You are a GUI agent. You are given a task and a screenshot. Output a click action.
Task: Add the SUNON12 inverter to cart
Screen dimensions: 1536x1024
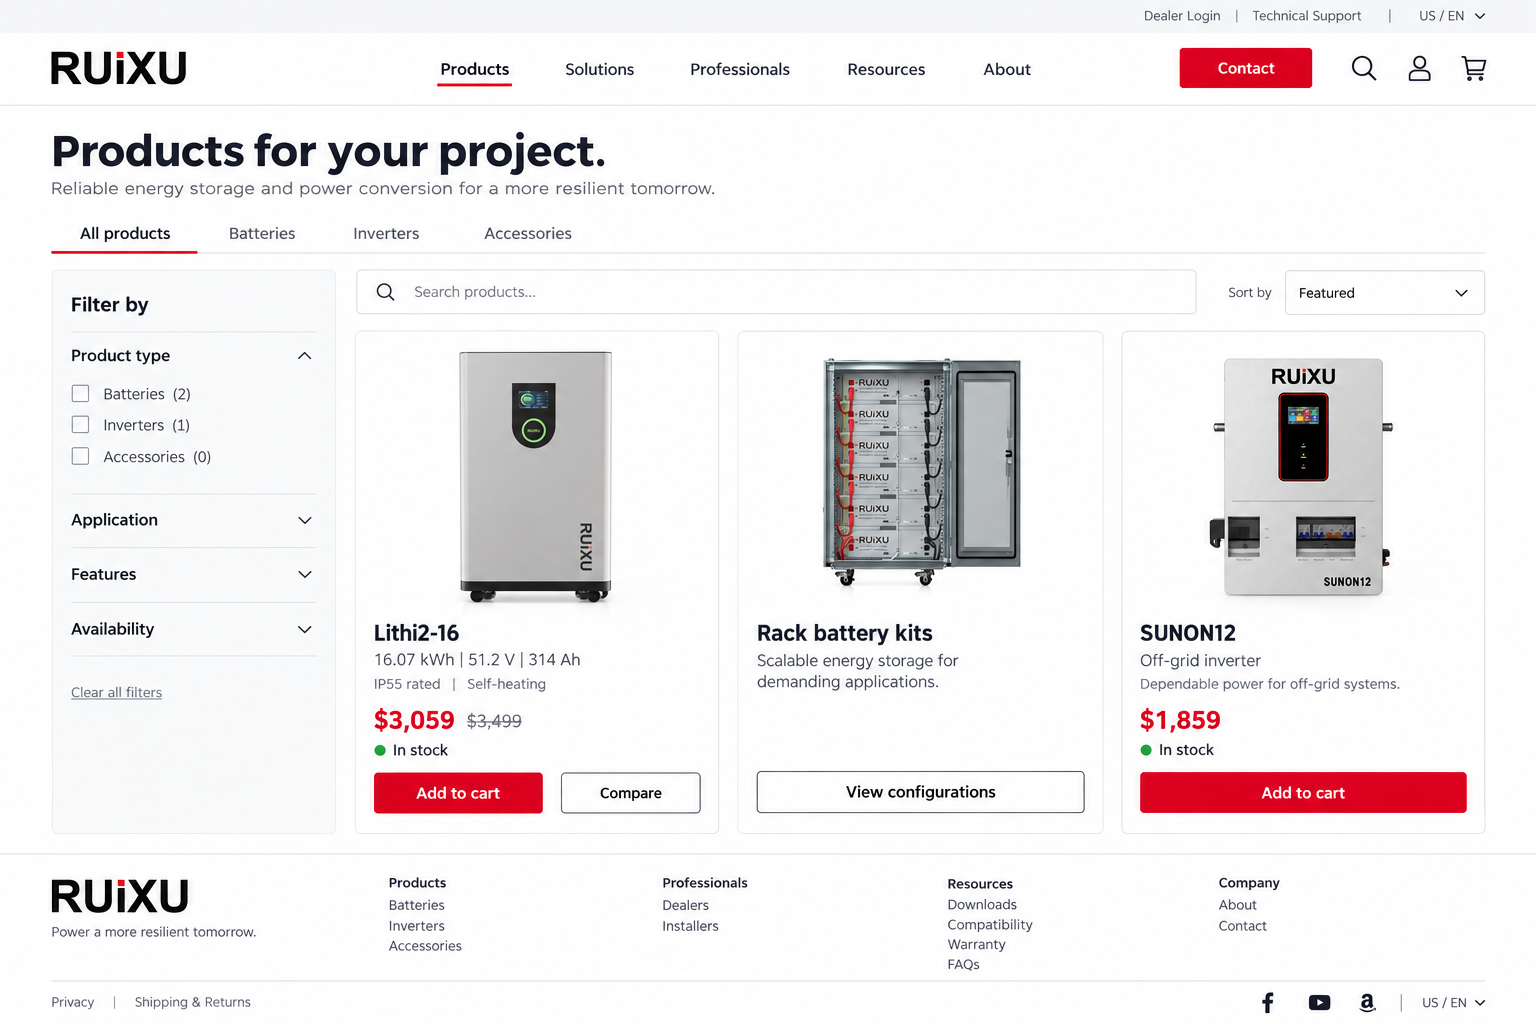[x=1303, y=793]
